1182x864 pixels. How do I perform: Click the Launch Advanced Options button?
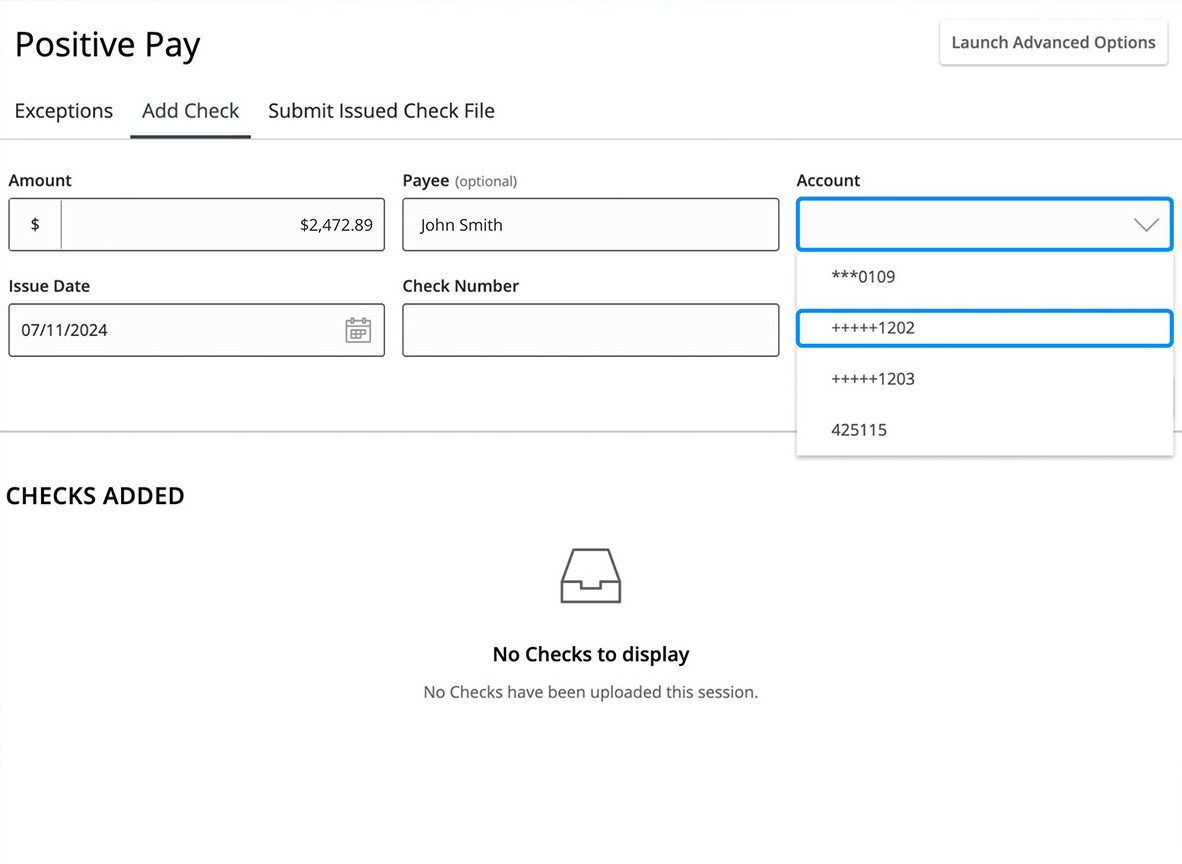pyautogui.click(x=1053, y=43)
